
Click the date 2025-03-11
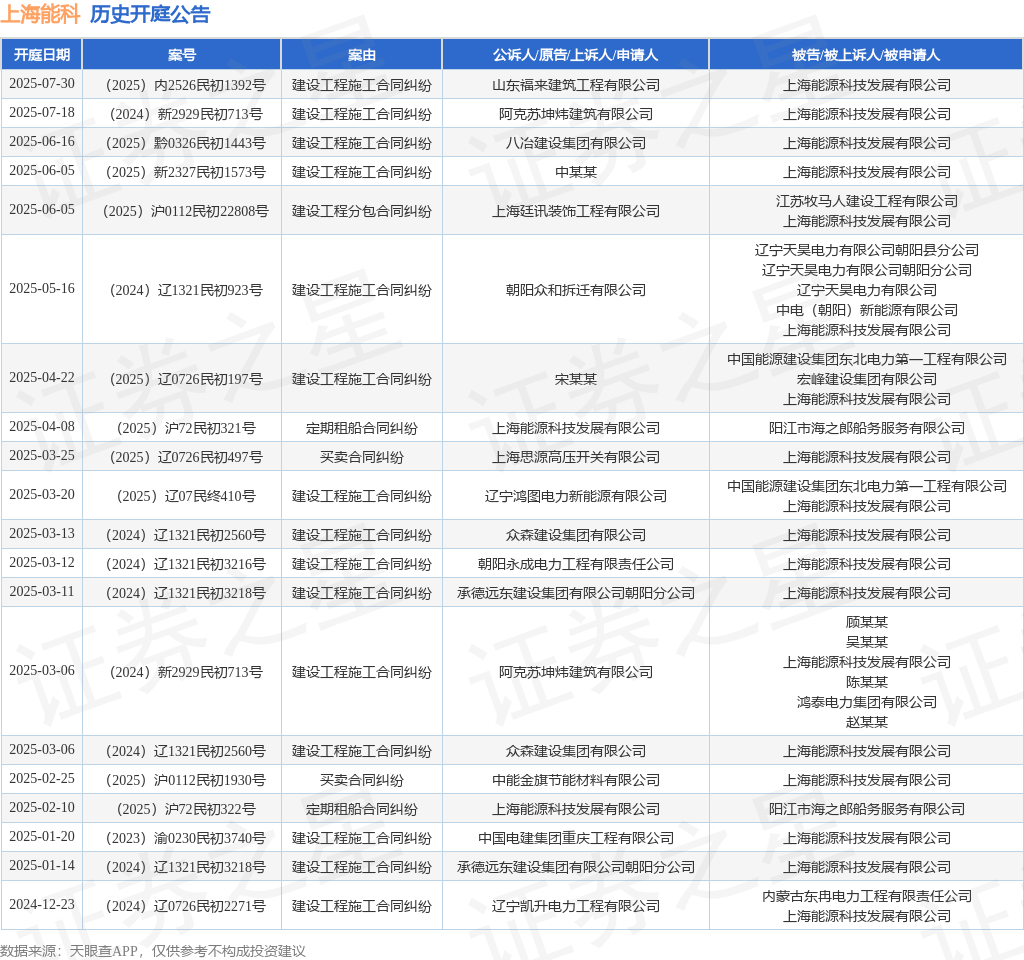(42, 592)
